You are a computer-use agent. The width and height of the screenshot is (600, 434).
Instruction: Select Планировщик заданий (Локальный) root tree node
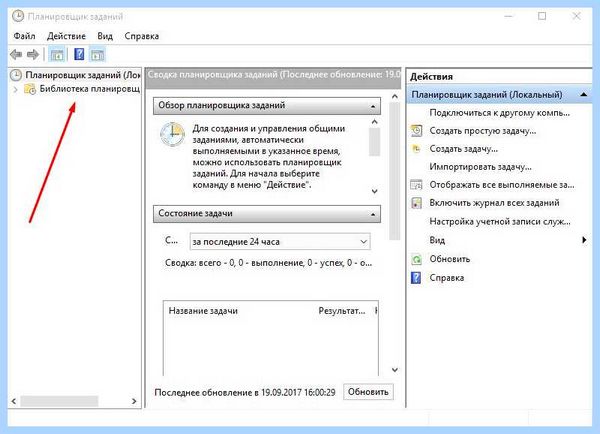point(83,75)
